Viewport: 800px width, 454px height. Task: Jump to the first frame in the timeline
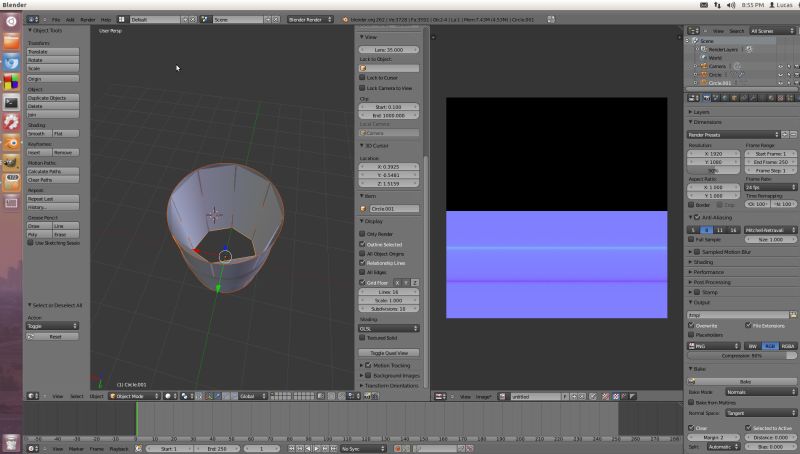click(x=291, y=448)
